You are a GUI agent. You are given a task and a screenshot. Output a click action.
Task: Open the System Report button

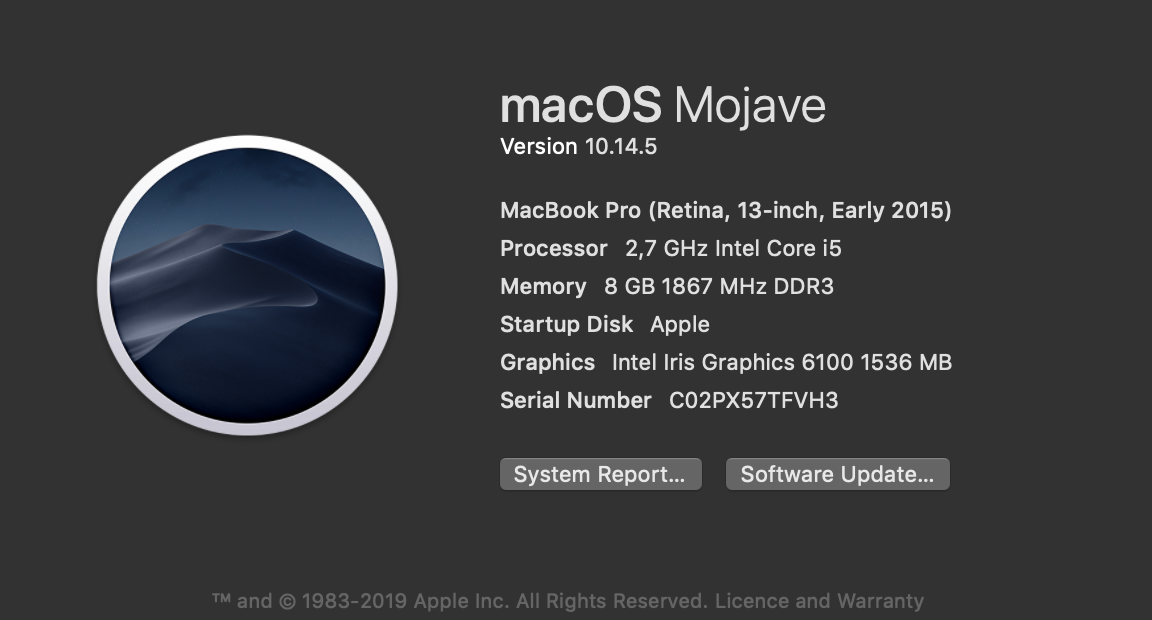pyautogui.click(x=601, y=475)
